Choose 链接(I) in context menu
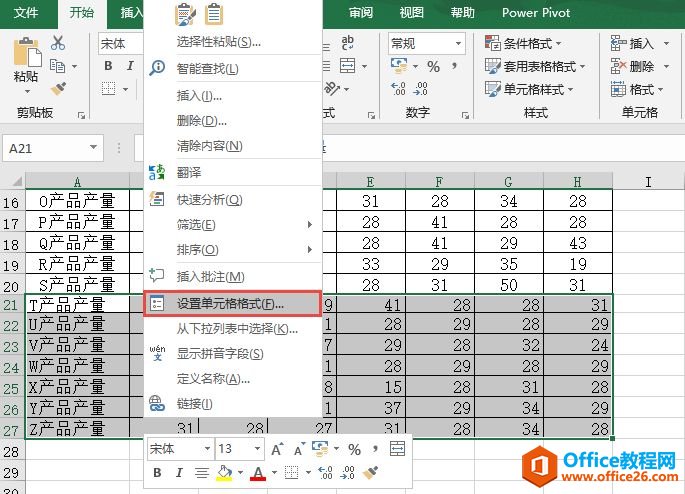Viewport: 685px width, 494px height. click(233, 404)
